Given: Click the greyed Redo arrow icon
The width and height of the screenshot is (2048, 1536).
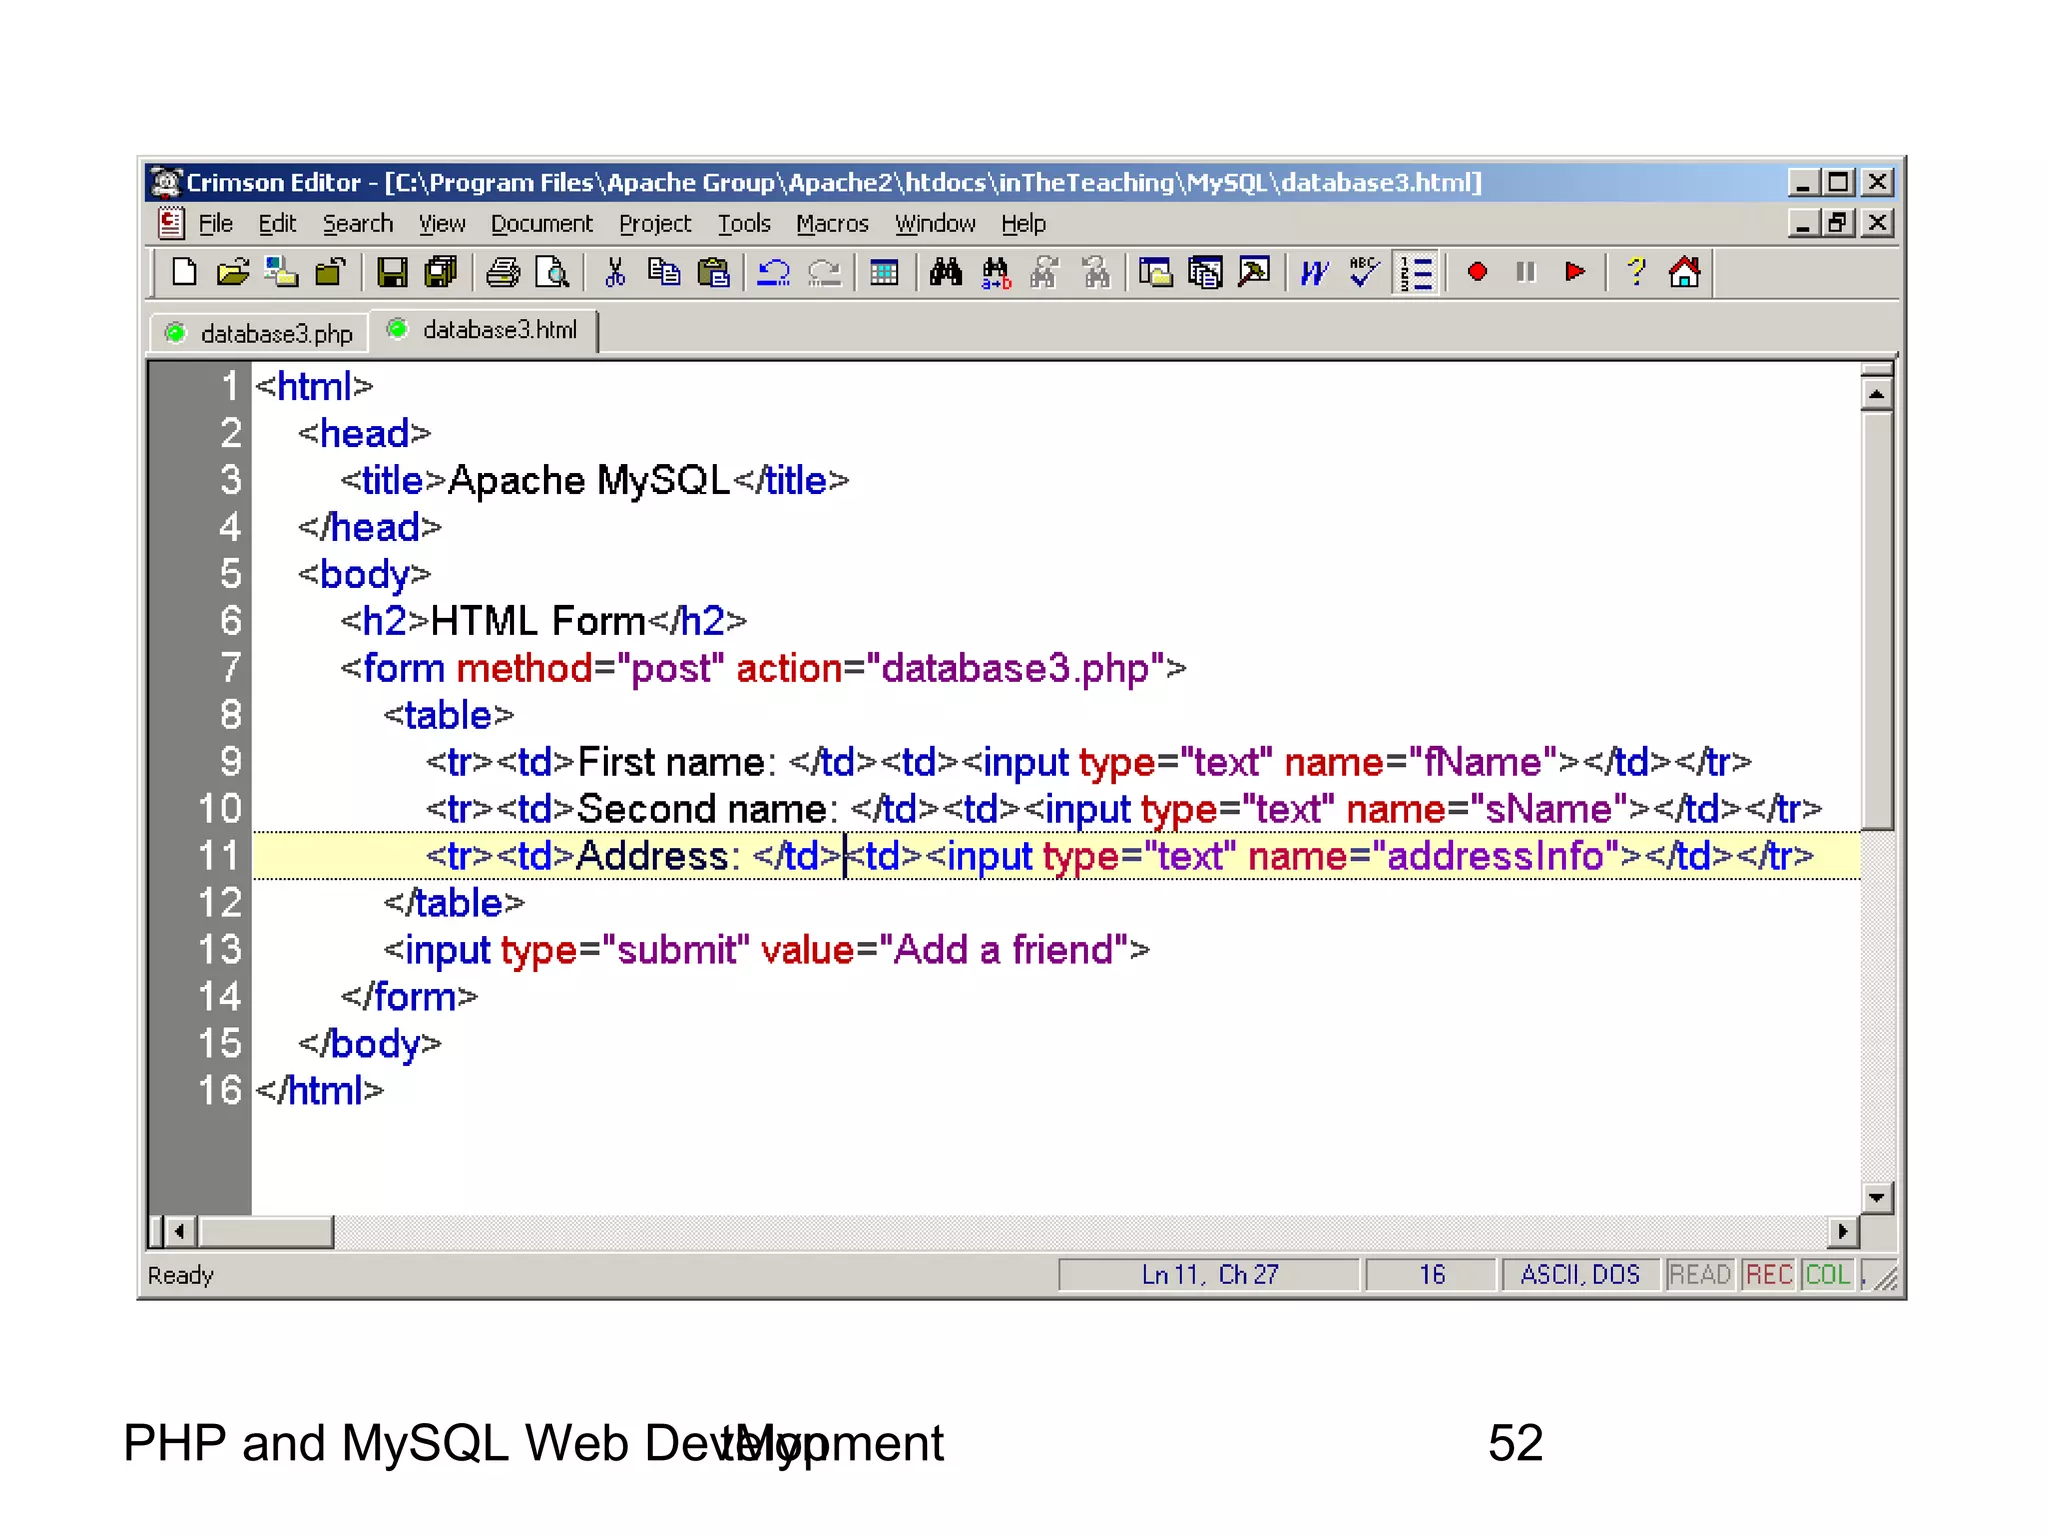Looking at the screenshot, I should tap(824, 272).
